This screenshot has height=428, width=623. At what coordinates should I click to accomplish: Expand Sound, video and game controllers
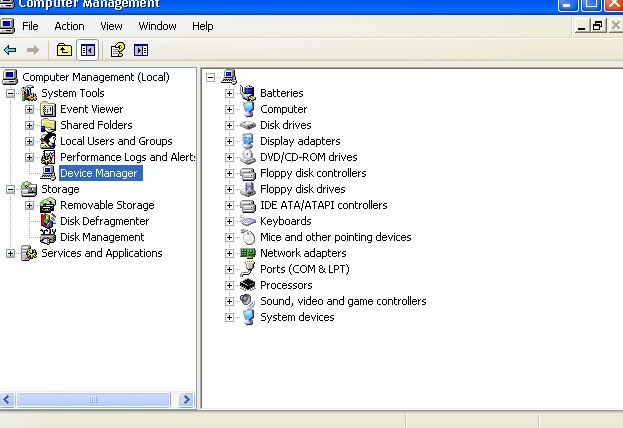click(x=229, y=301)
